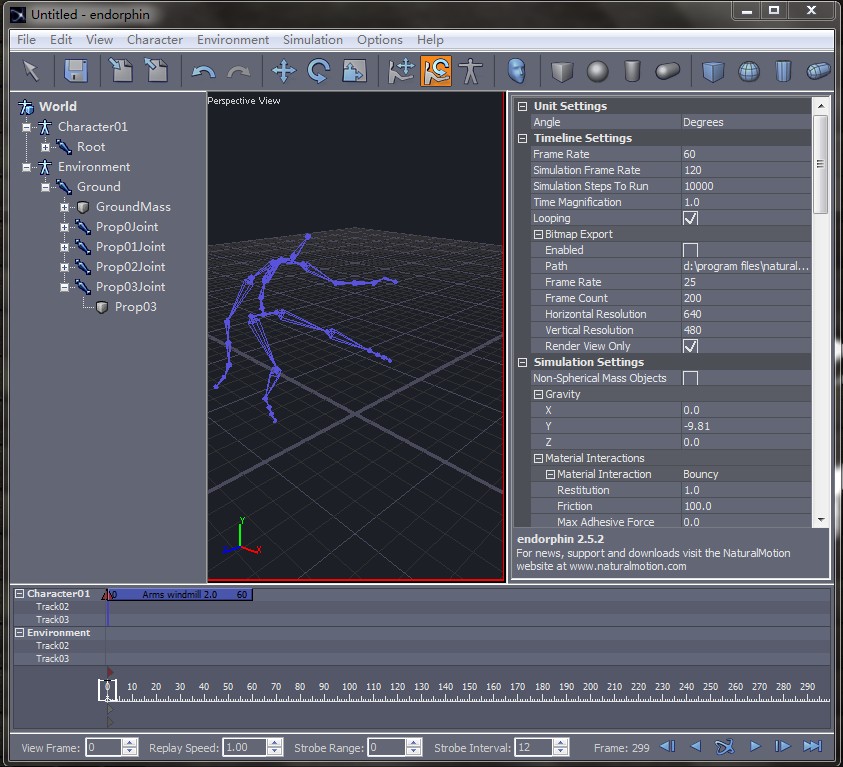Click the Save icon in the toolbar

(x=76, y=71)
